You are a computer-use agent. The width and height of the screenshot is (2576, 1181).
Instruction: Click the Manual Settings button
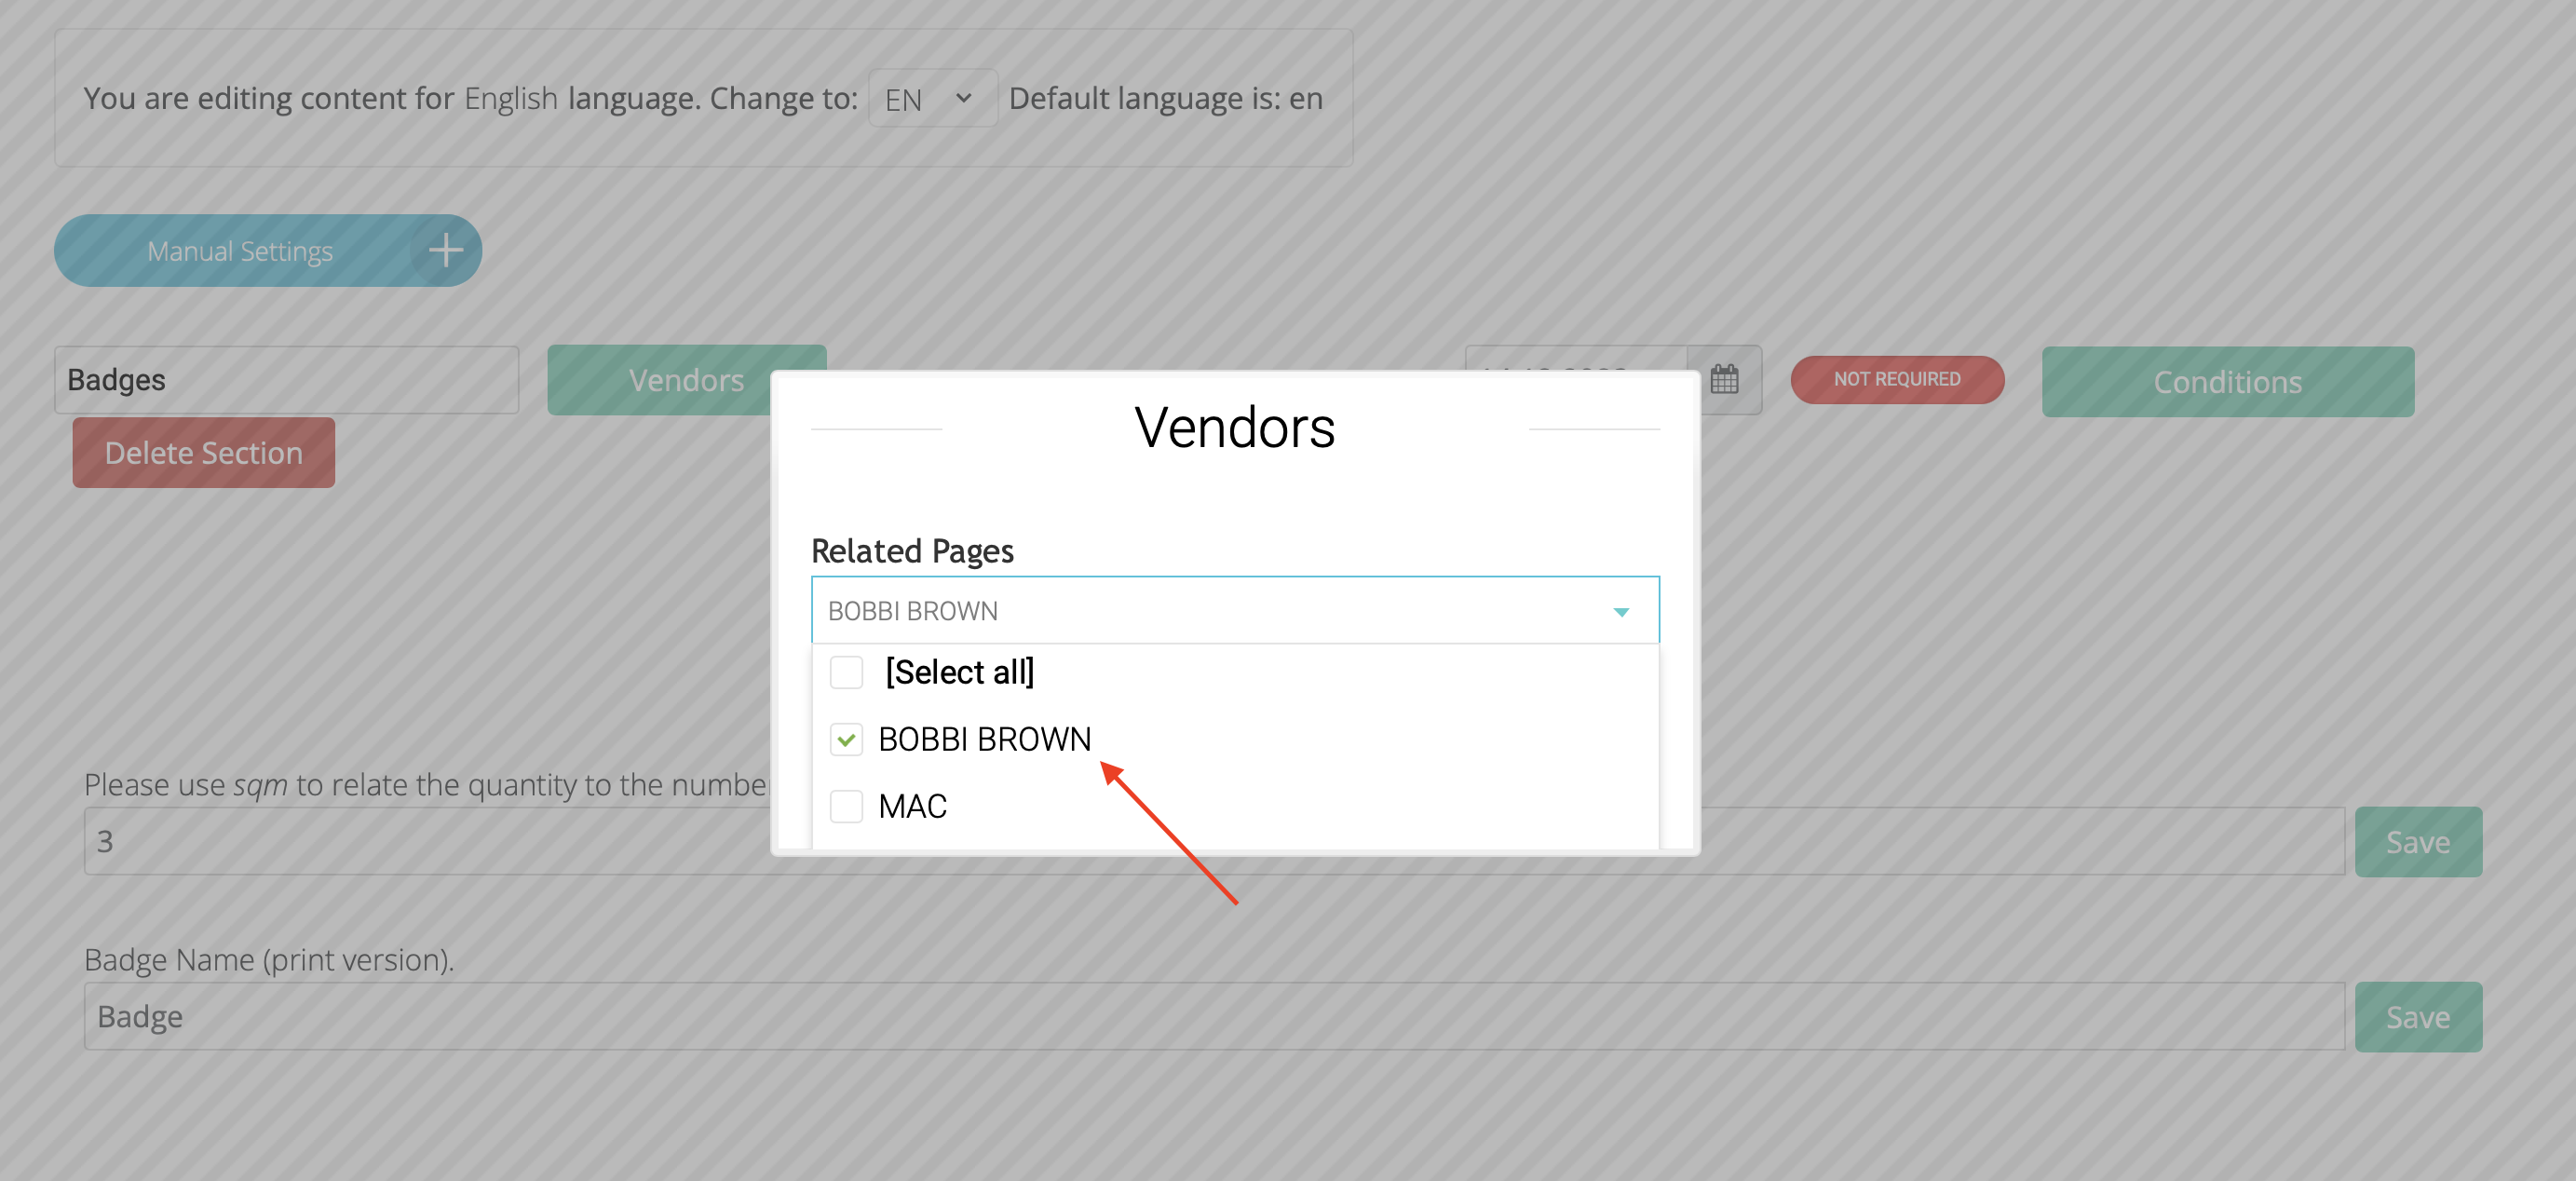point(240,251)
